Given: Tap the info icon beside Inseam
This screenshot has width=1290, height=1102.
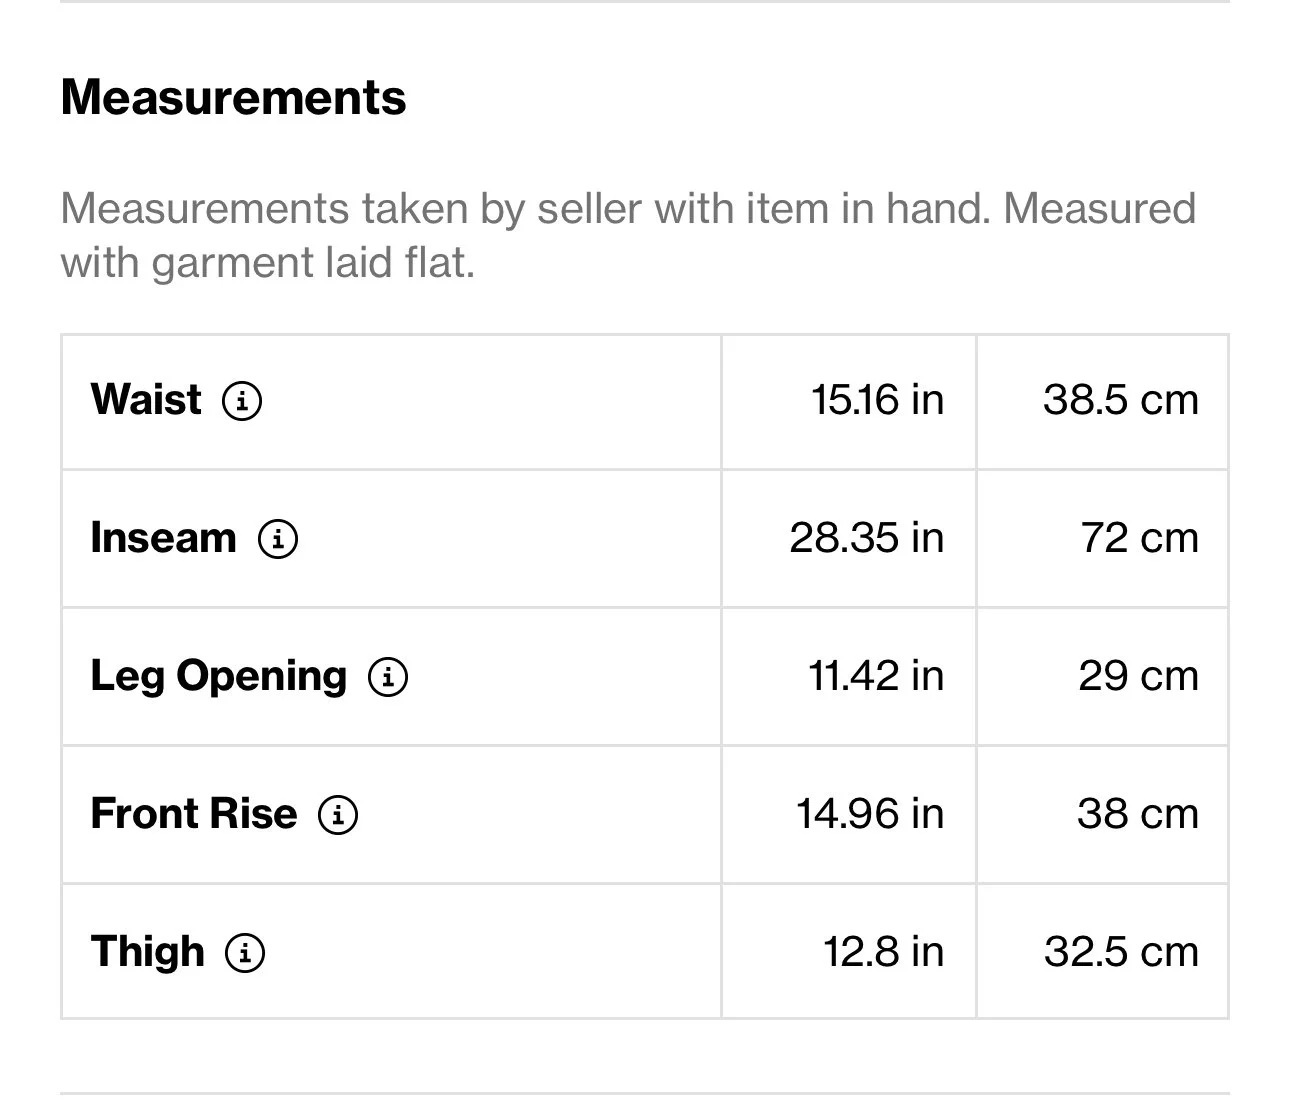Looking at the screenshot, I should tap(278, 539).
